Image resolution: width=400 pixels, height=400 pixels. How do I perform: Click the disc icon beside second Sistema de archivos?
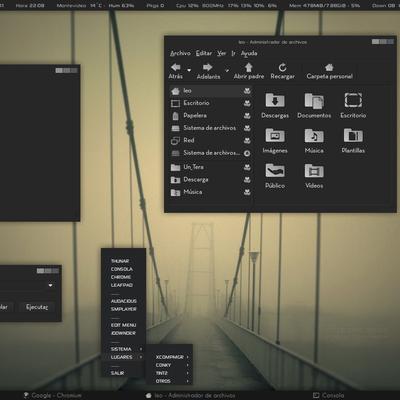[x=247, y=153]
